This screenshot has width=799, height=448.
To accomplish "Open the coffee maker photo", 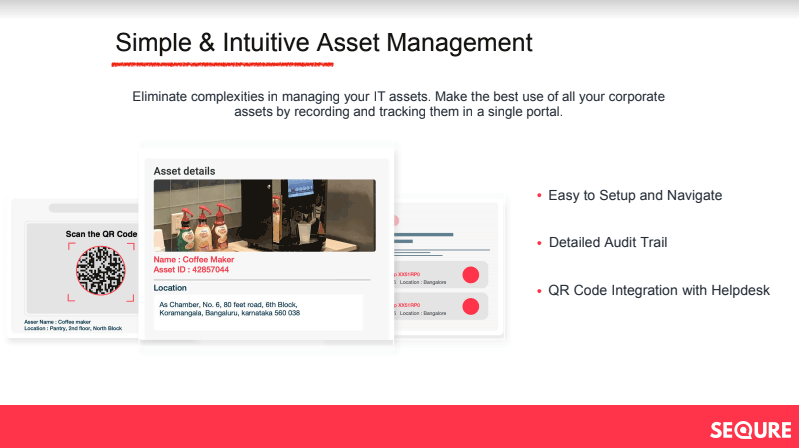I will tap(264, 215).
